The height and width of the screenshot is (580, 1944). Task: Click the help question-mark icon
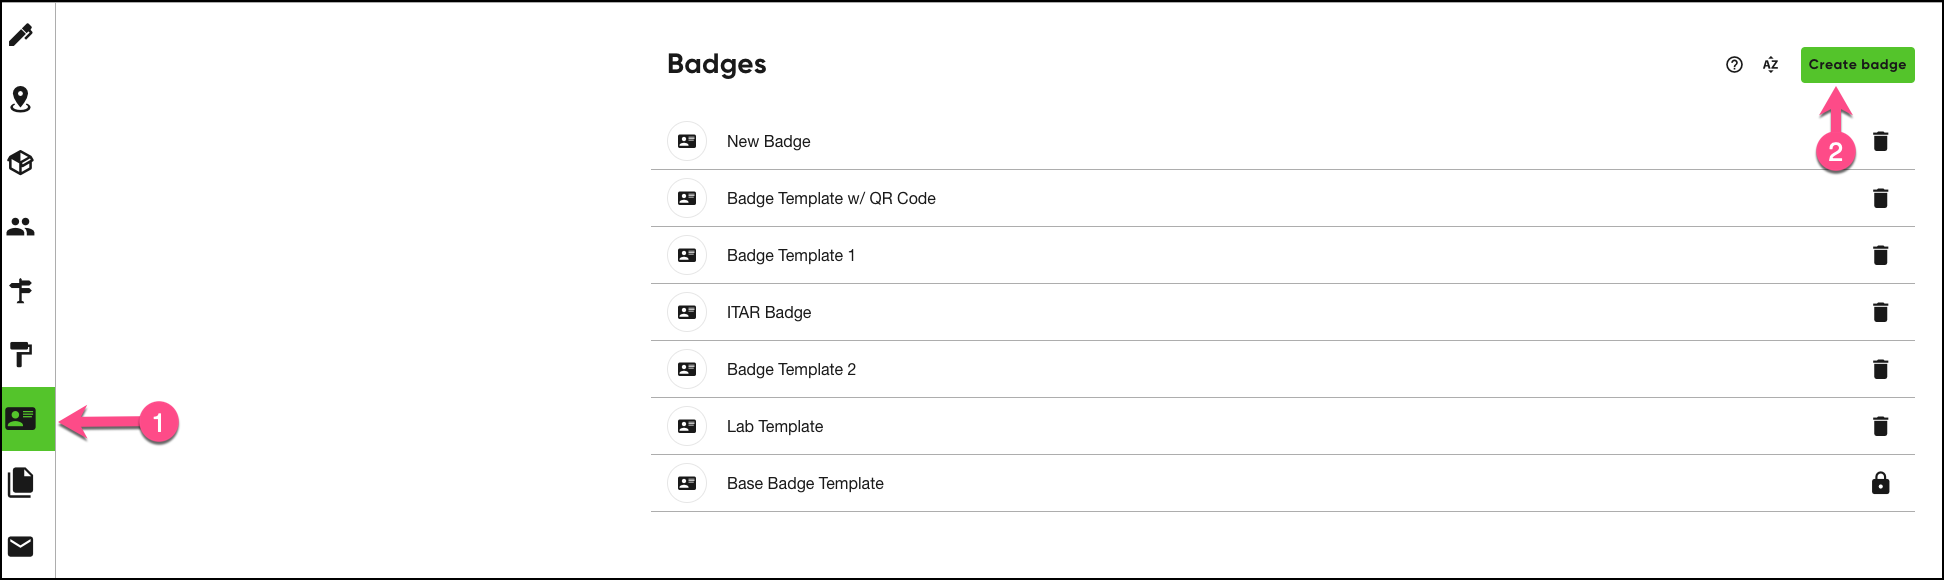[x=1734, y=64]
